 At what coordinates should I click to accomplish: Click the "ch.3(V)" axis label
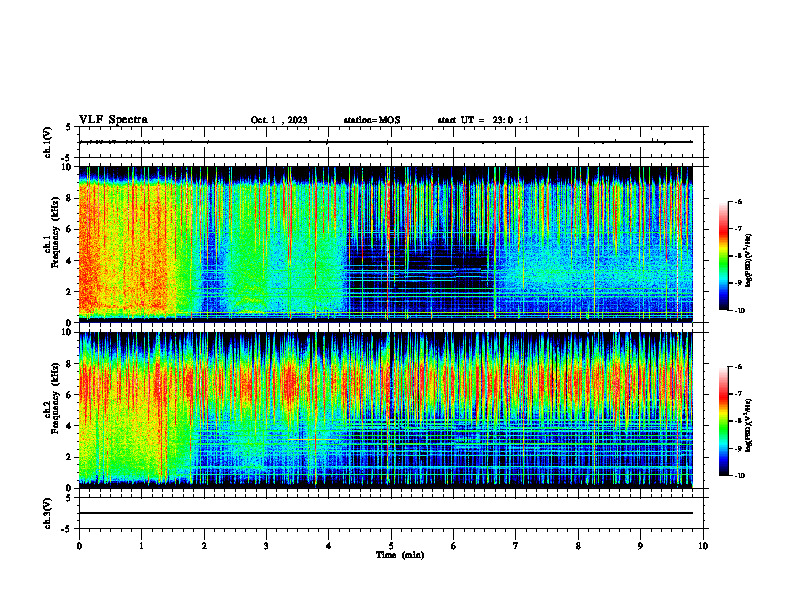click(x=48, y=514)
